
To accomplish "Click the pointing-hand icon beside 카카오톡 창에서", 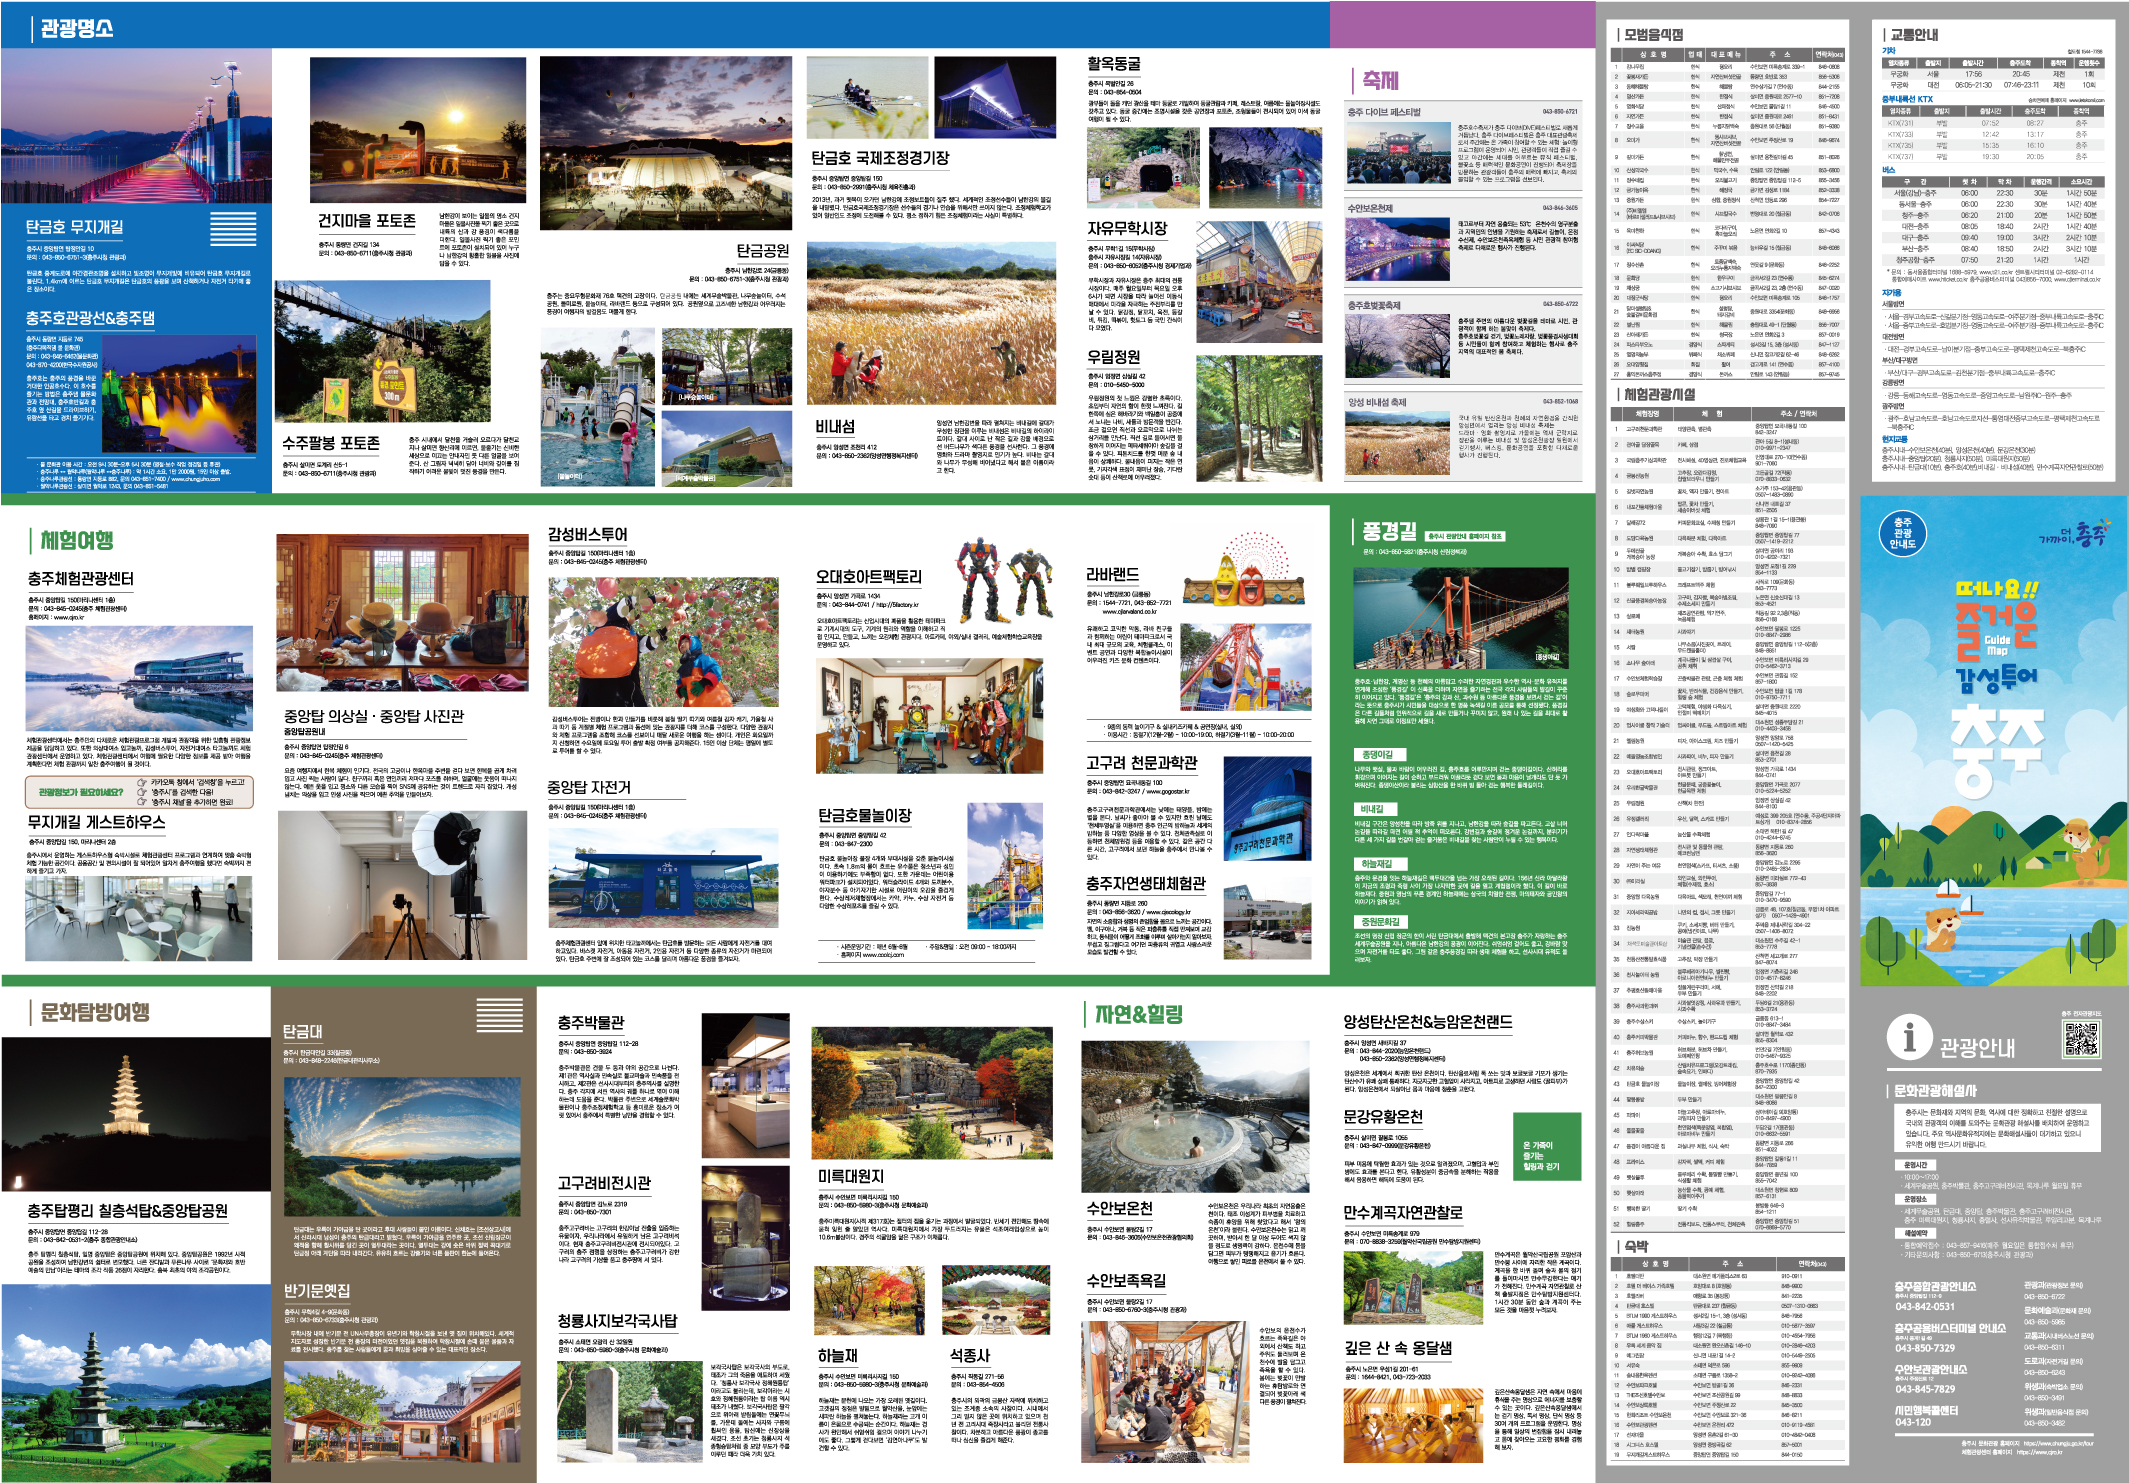I will 141,782.
